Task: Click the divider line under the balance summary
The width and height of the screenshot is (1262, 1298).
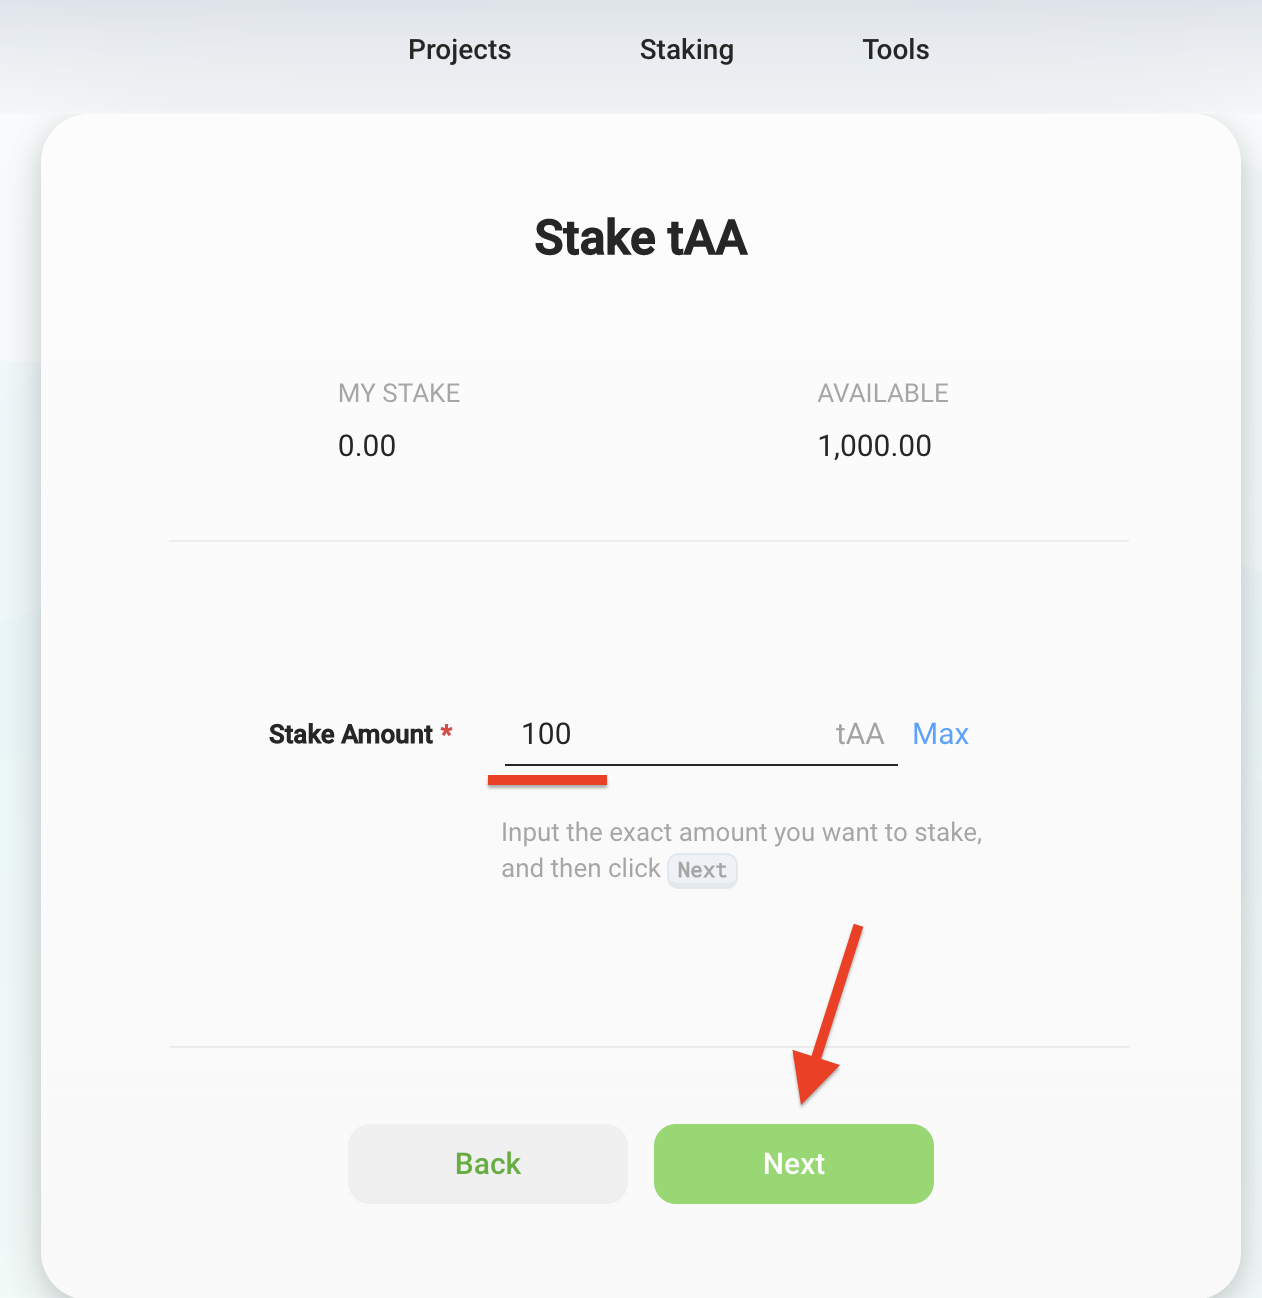Action: click(648, 541)
